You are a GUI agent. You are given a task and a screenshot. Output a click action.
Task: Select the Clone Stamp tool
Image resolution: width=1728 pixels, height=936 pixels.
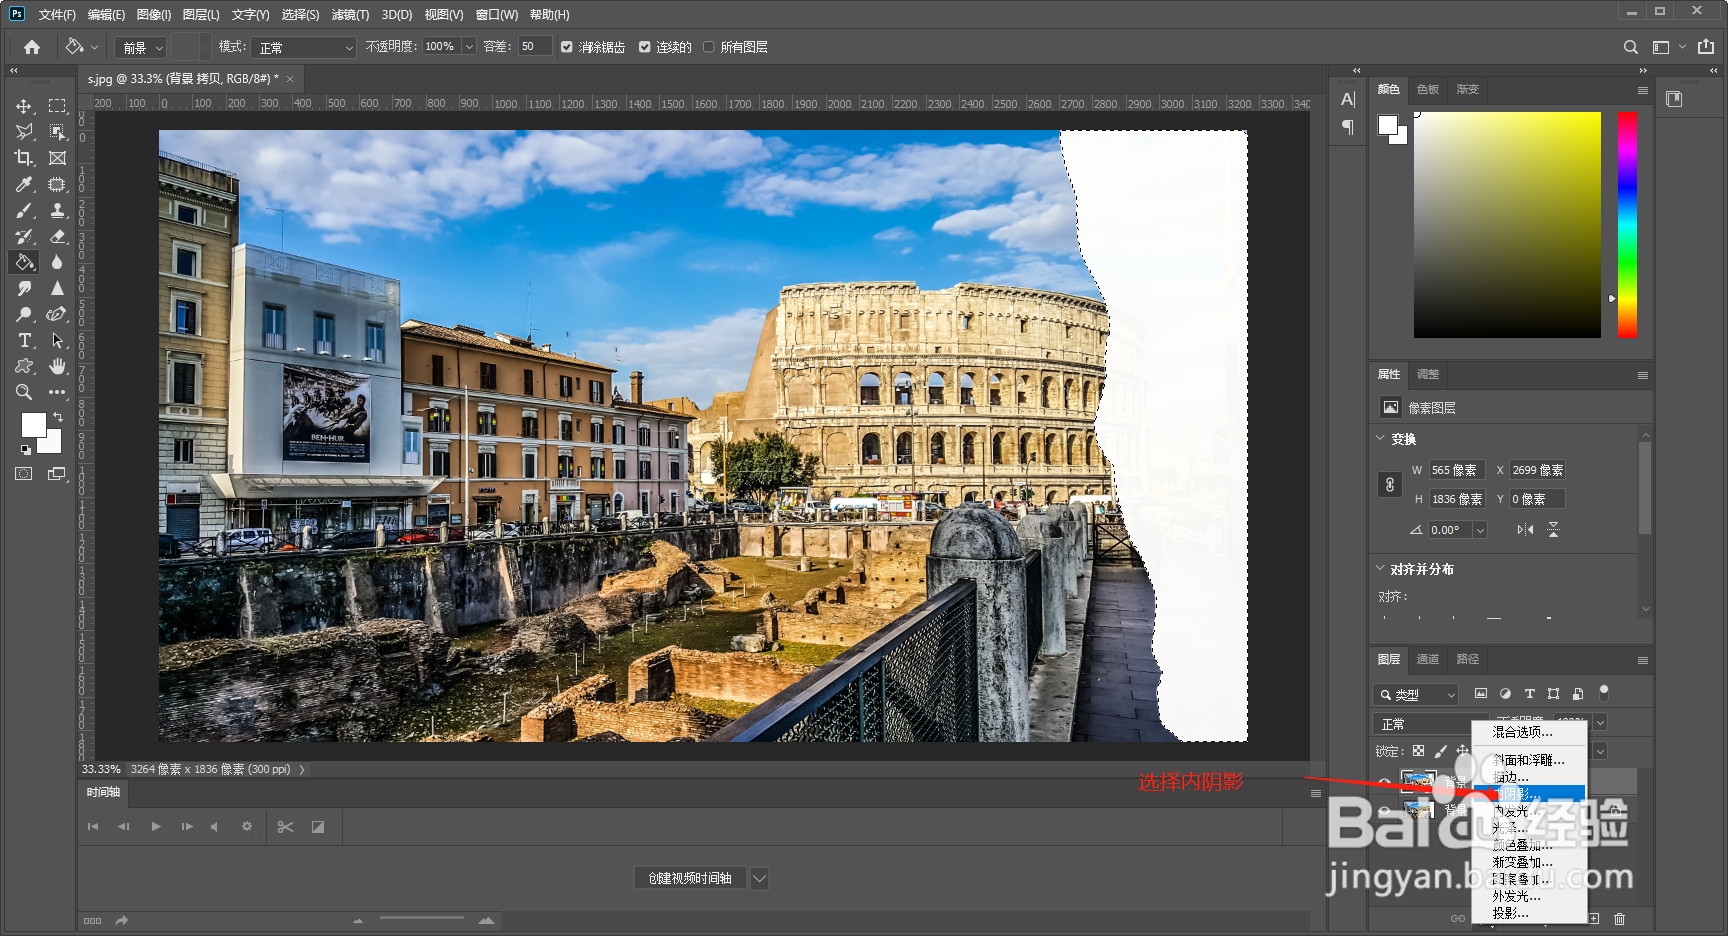click(57, 210)
